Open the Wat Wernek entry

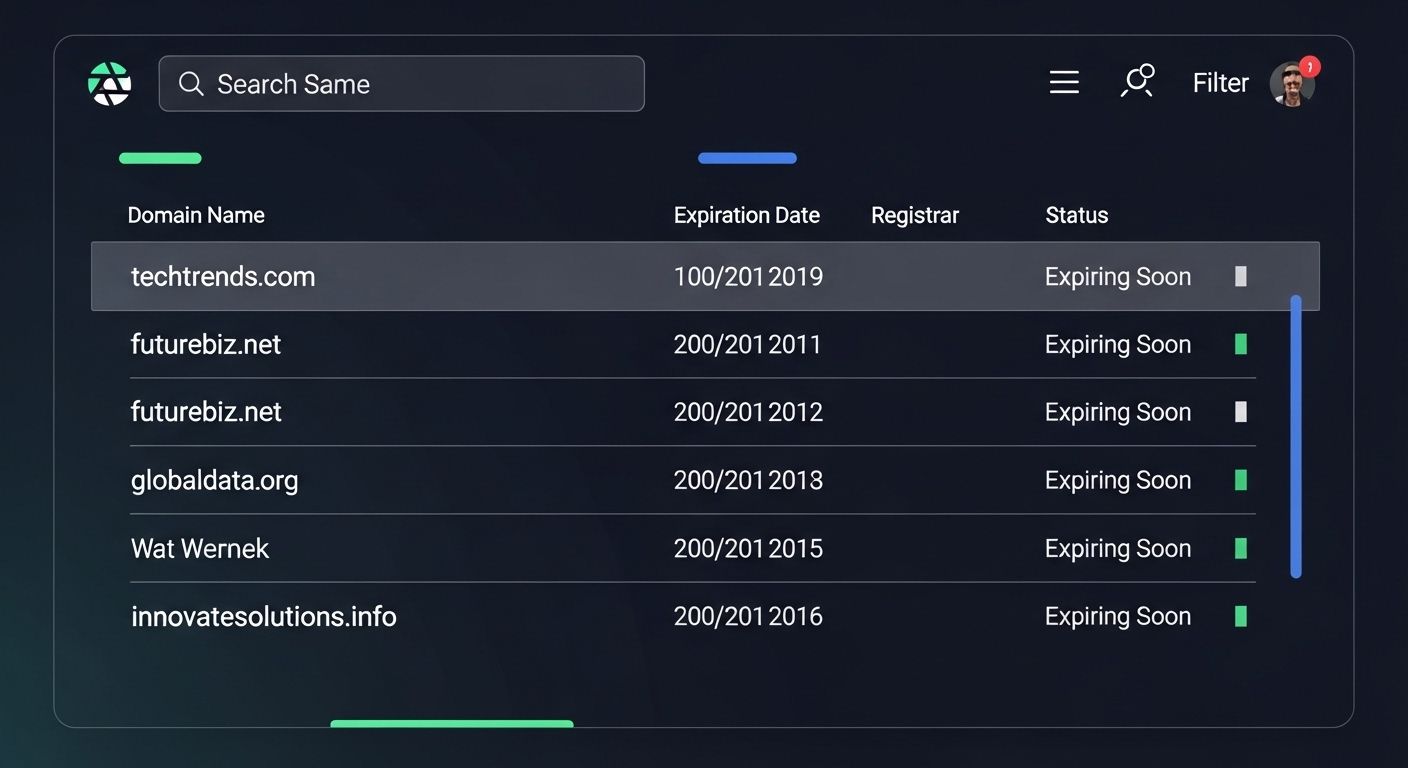(199, 548)
